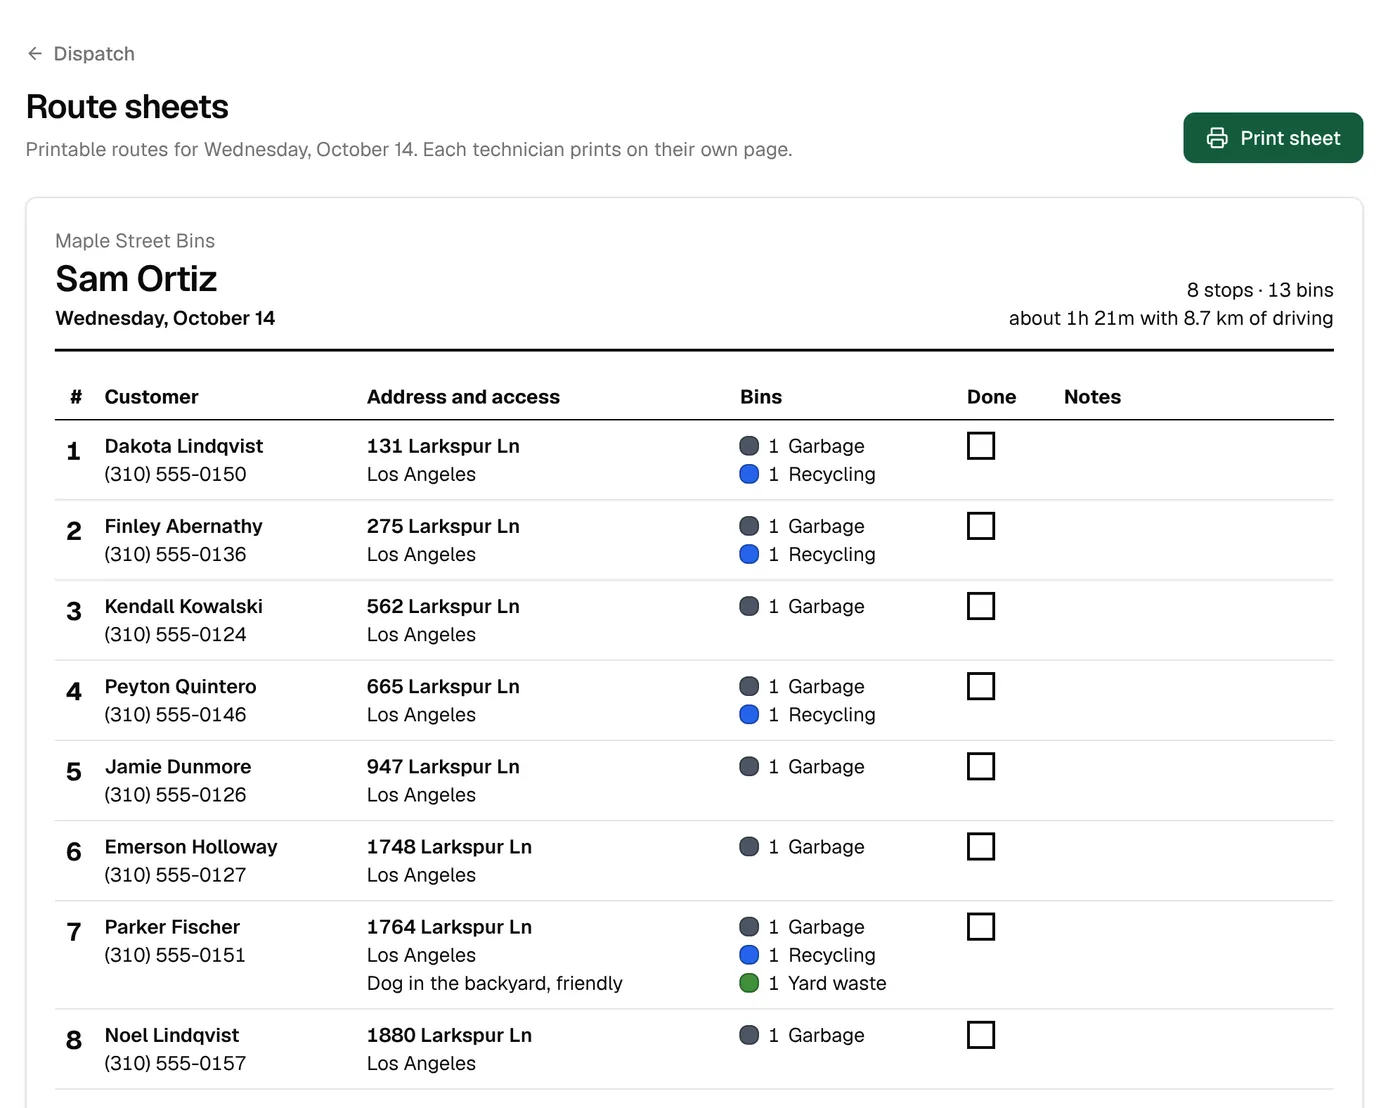Viewport: 1400px width, 1108px height.
Task: Click the note 'Dog in the backyard, friendly'
Action: click(495, 983)
